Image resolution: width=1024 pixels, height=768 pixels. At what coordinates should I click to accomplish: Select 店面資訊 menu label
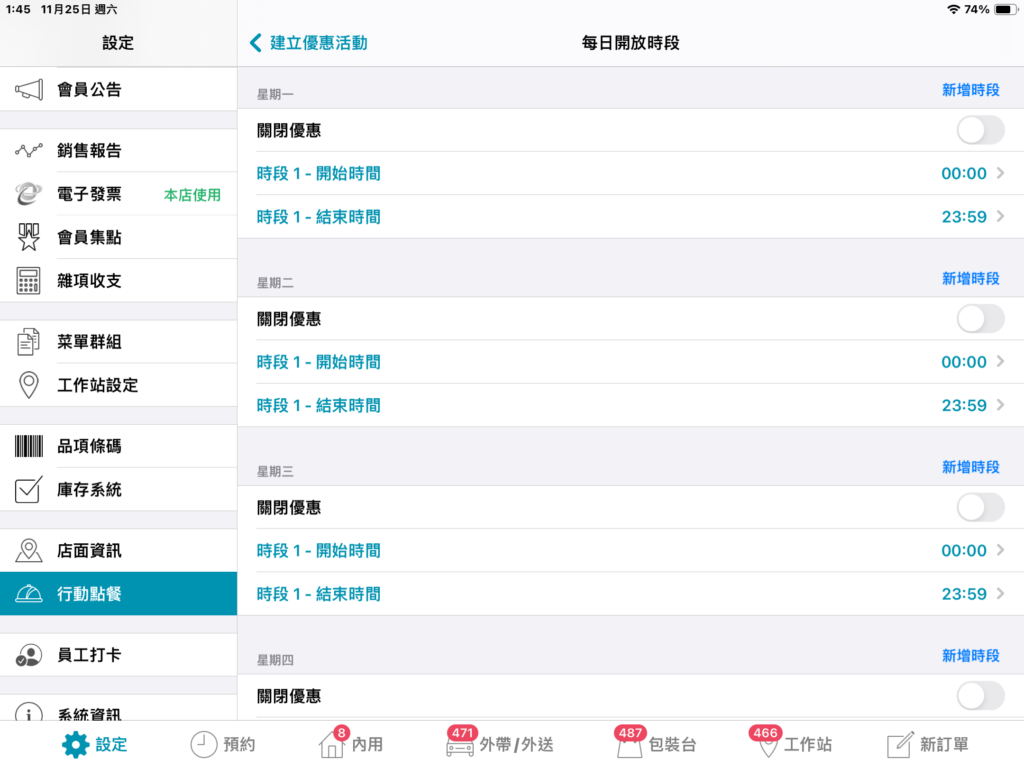point(89,551)
